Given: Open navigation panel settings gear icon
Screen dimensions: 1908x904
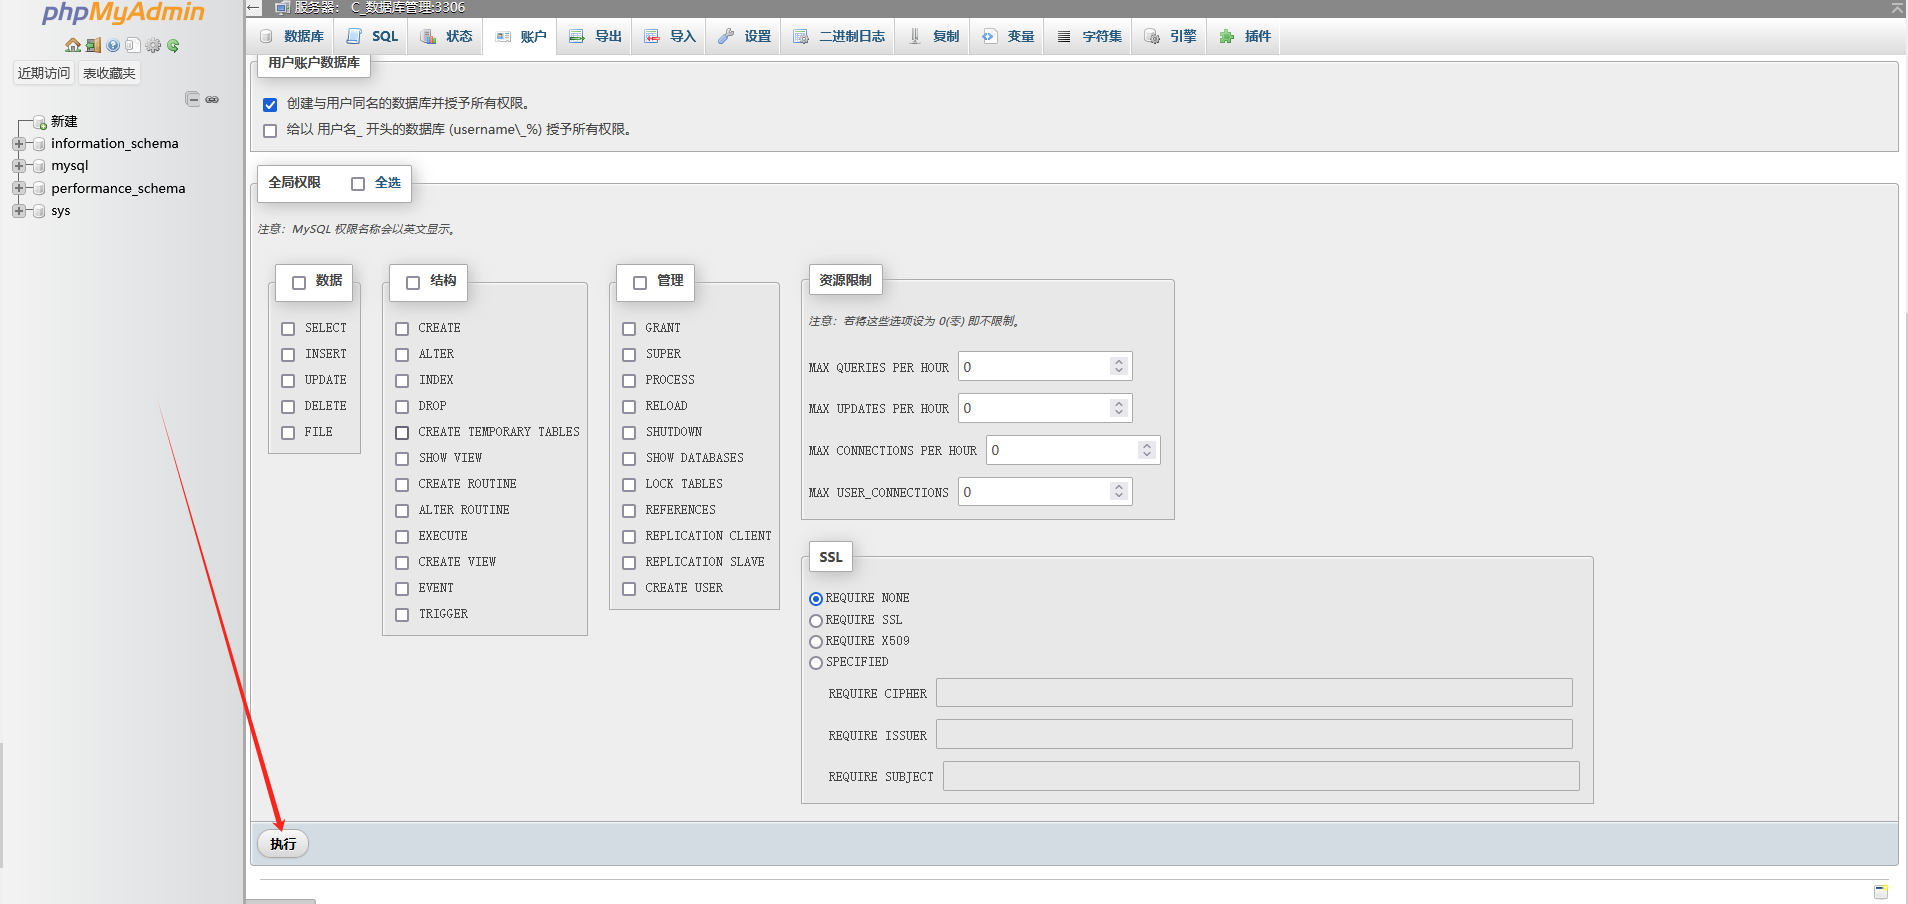Looking at the screenshot, I should [x=153, y=45].
